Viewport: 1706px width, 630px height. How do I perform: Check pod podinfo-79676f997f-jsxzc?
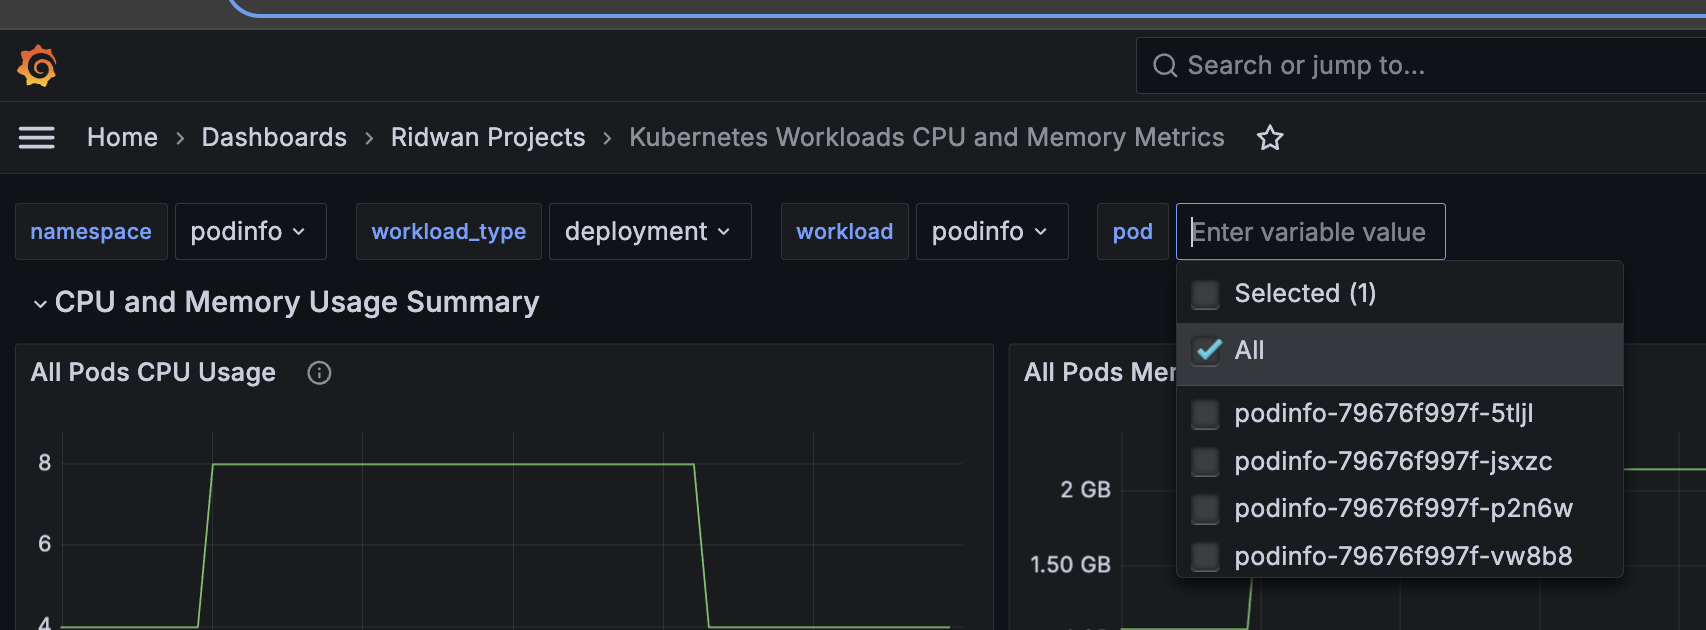click(x=1206, y=462)
